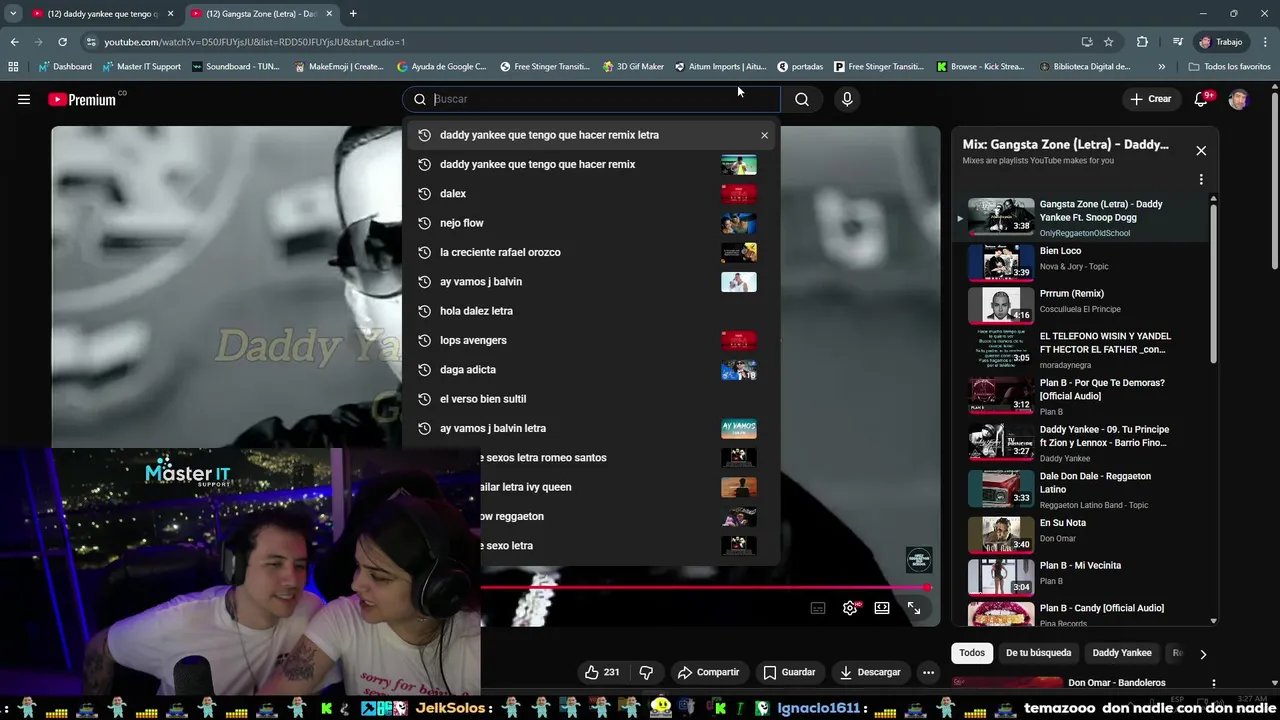The height and width of the screenshot is (720, 1280).
Task: Select the 'daga adicta' suggestion
Action: tap(591, 370)
